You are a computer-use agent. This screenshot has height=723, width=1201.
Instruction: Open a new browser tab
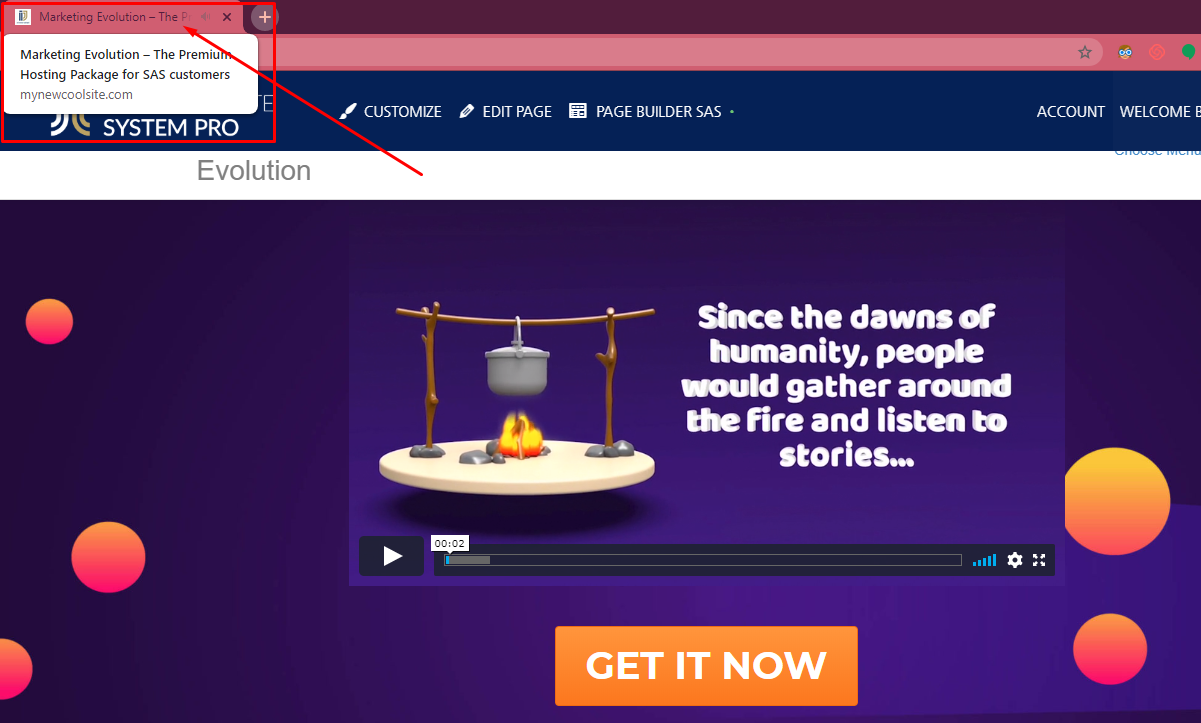tap(264, 17)
